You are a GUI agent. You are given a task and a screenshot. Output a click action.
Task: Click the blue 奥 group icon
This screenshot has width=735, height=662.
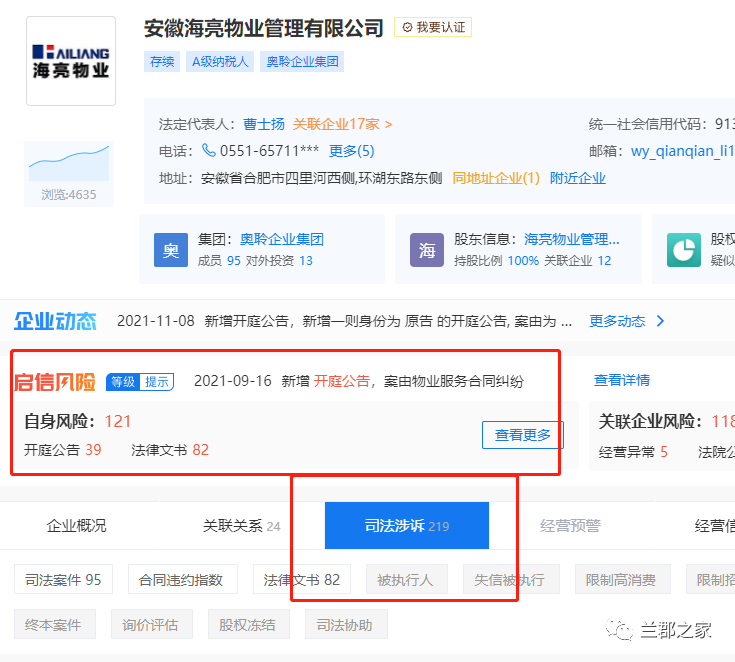(x=171, y=250)
